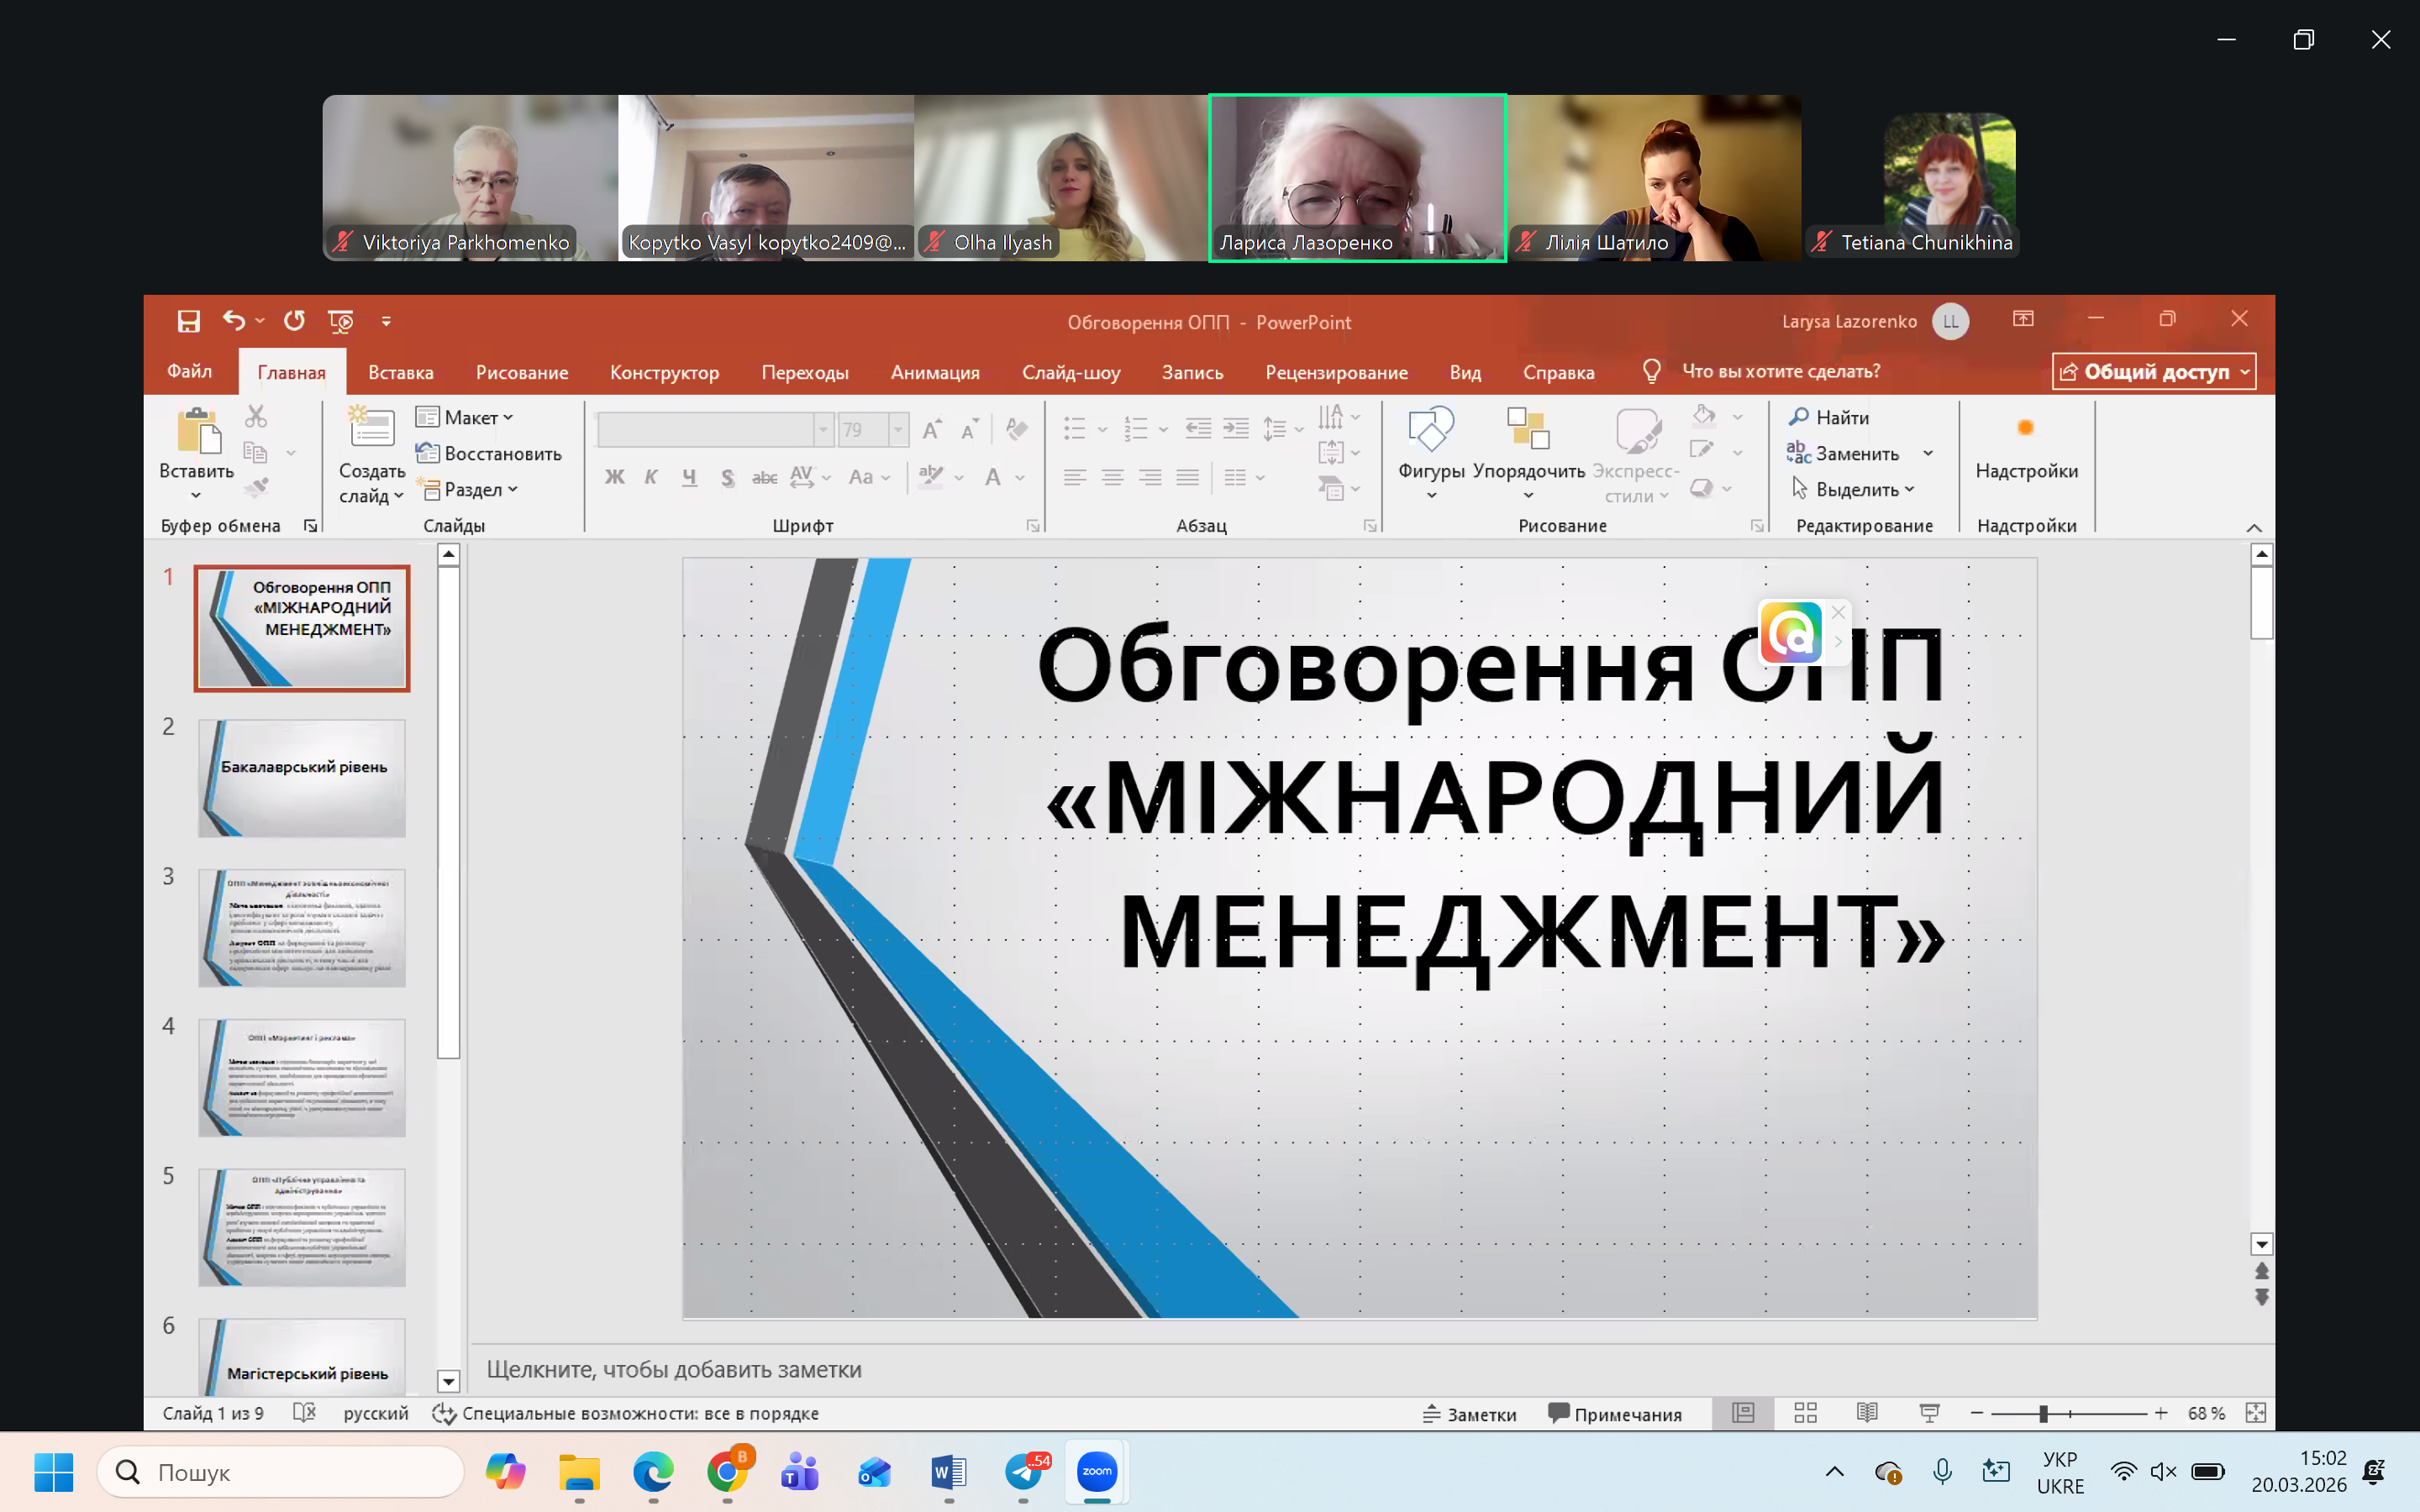The height and width of the screenshot is (1512, 2420).
Task: Click the zoom level slider handle
Action: pos(2044,1414)
